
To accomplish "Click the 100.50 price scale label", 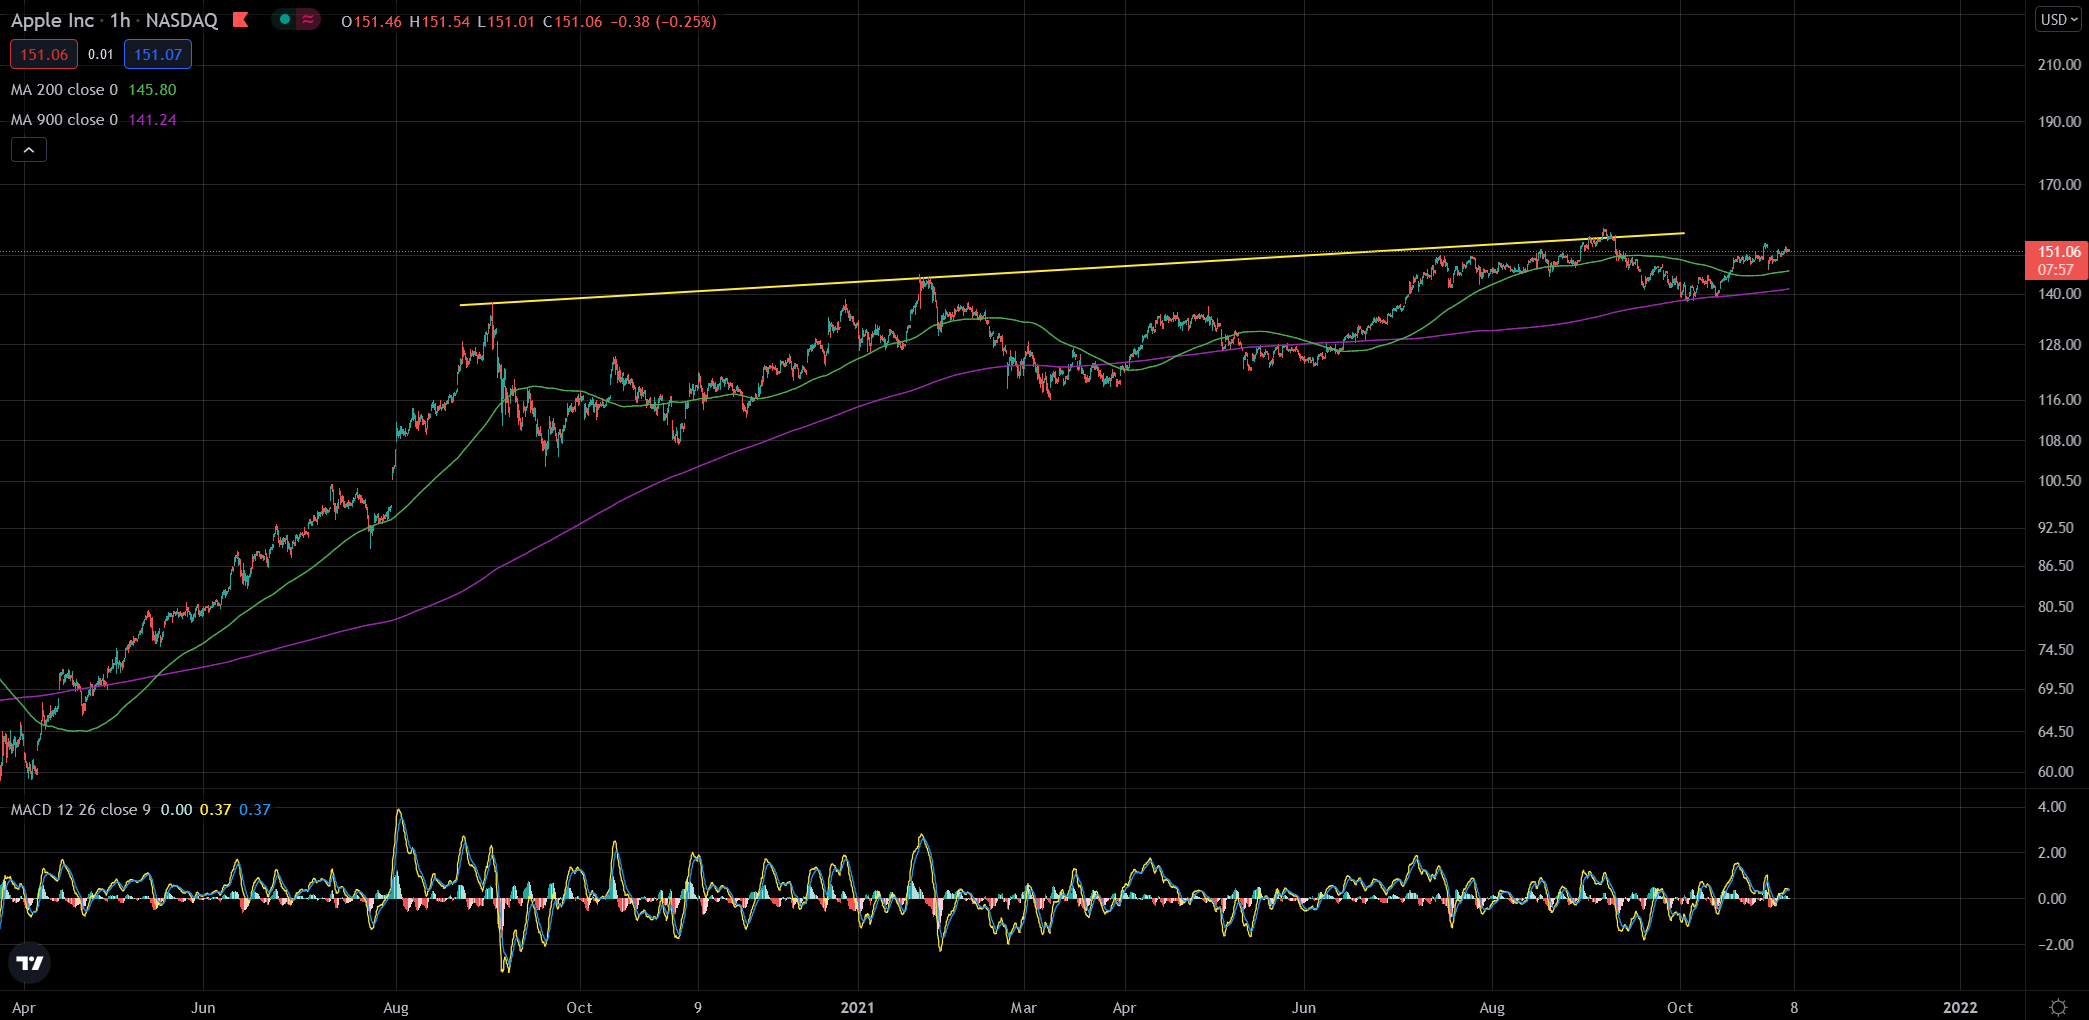I will point(2059,481).
